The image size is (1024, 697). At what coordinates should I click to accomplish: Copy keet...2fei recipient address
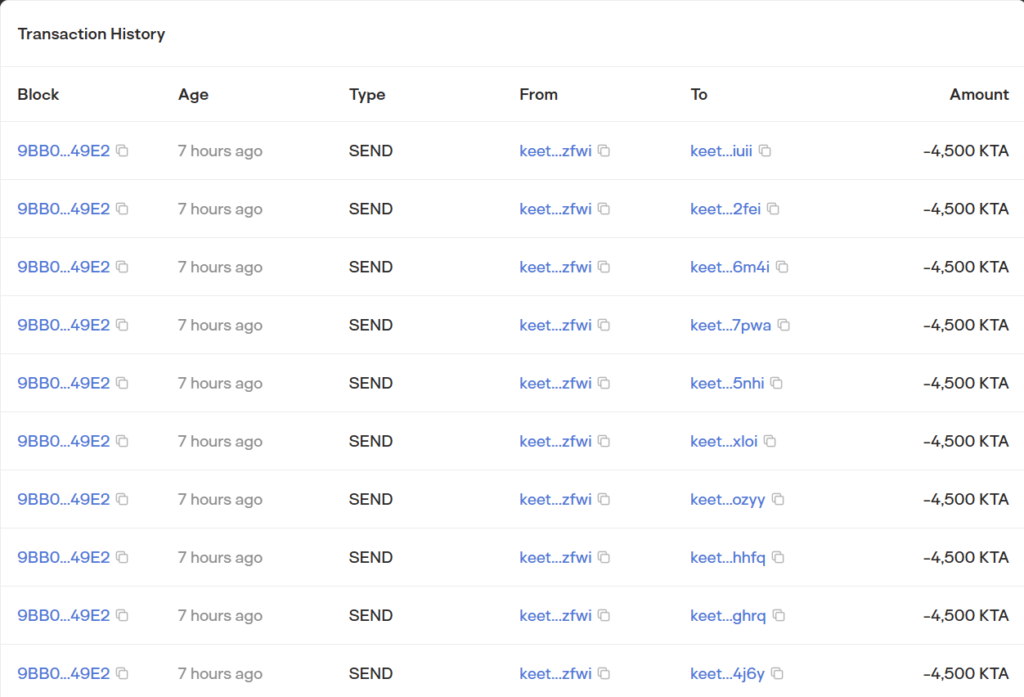pyautogui.click(x=773, y=209)
